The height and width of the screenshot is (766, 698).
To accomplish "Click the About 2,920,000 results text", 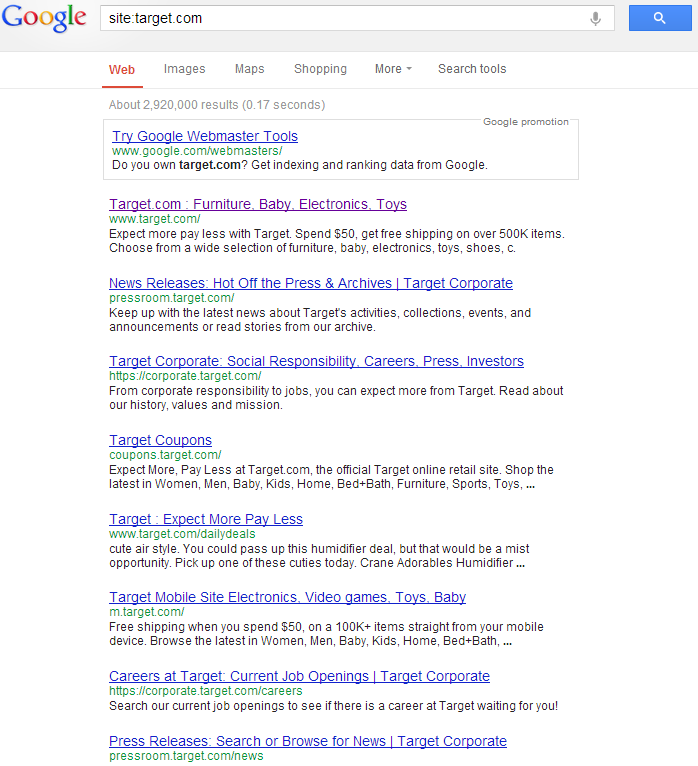I will point(217,105).
